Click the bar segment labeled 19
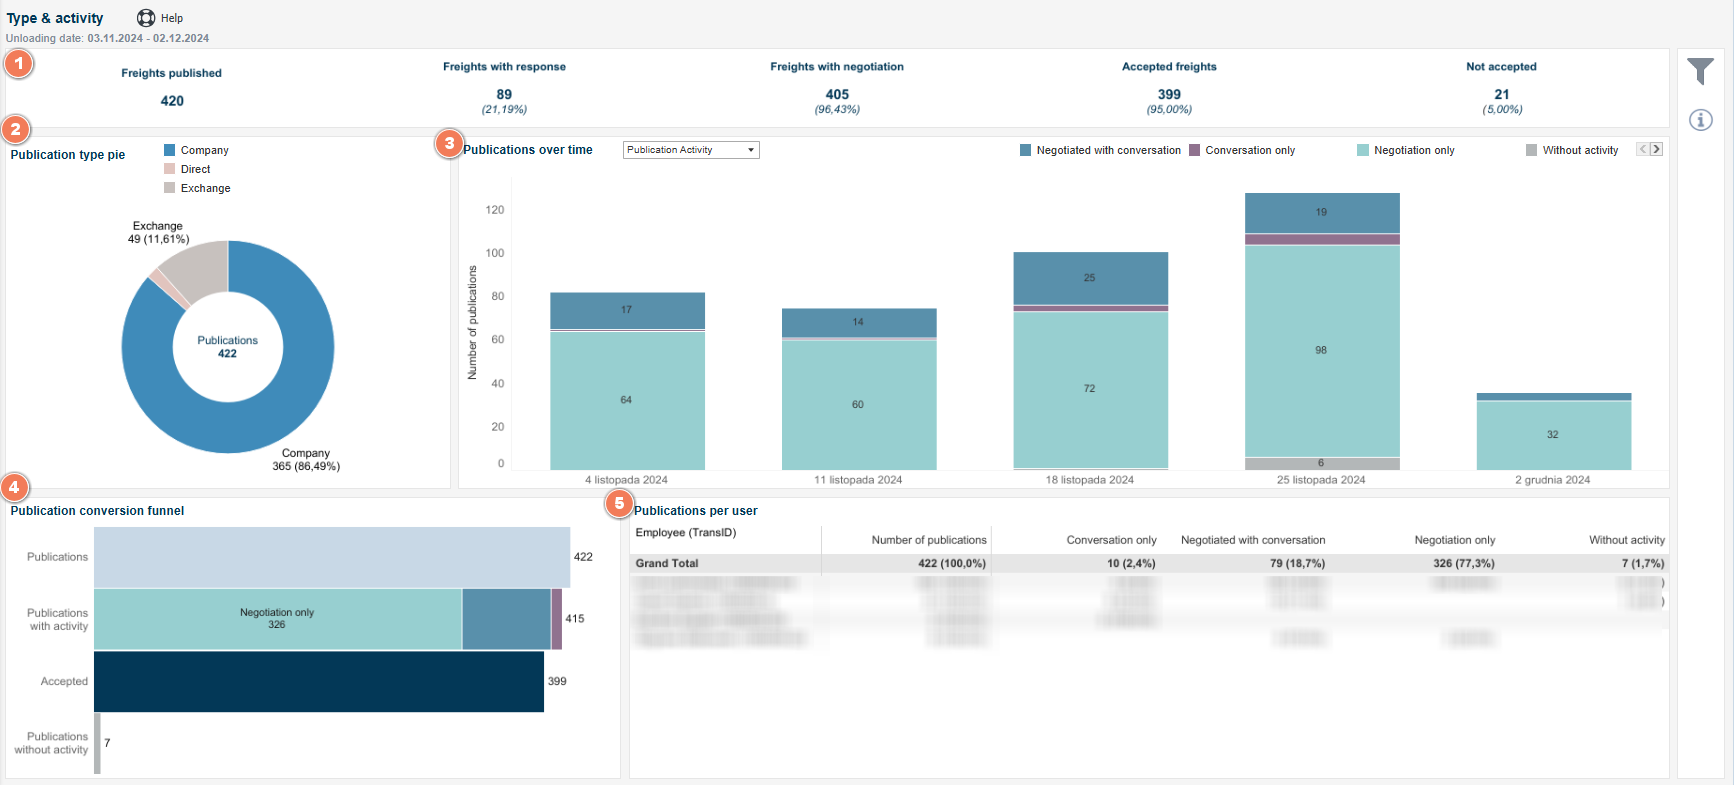This screenshot has width=1734, height=785. click(1322, 212)
